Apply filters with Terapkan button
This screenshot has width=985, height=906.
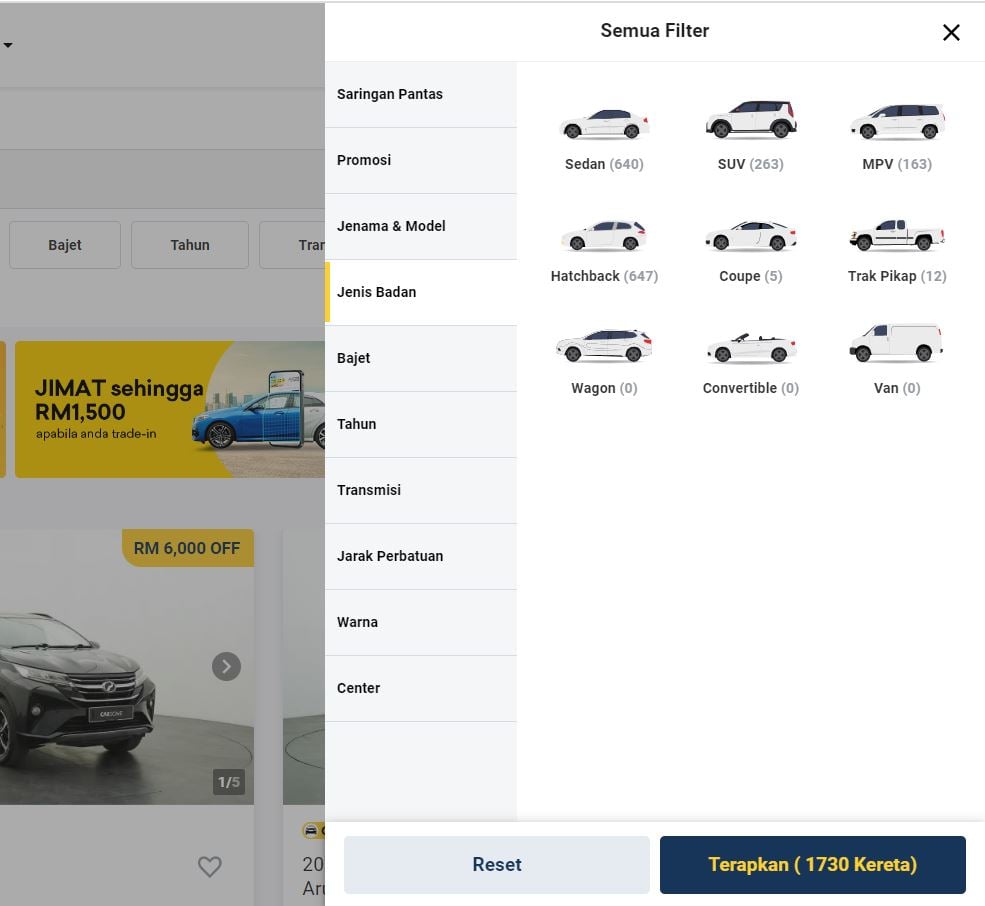(812, 864)
